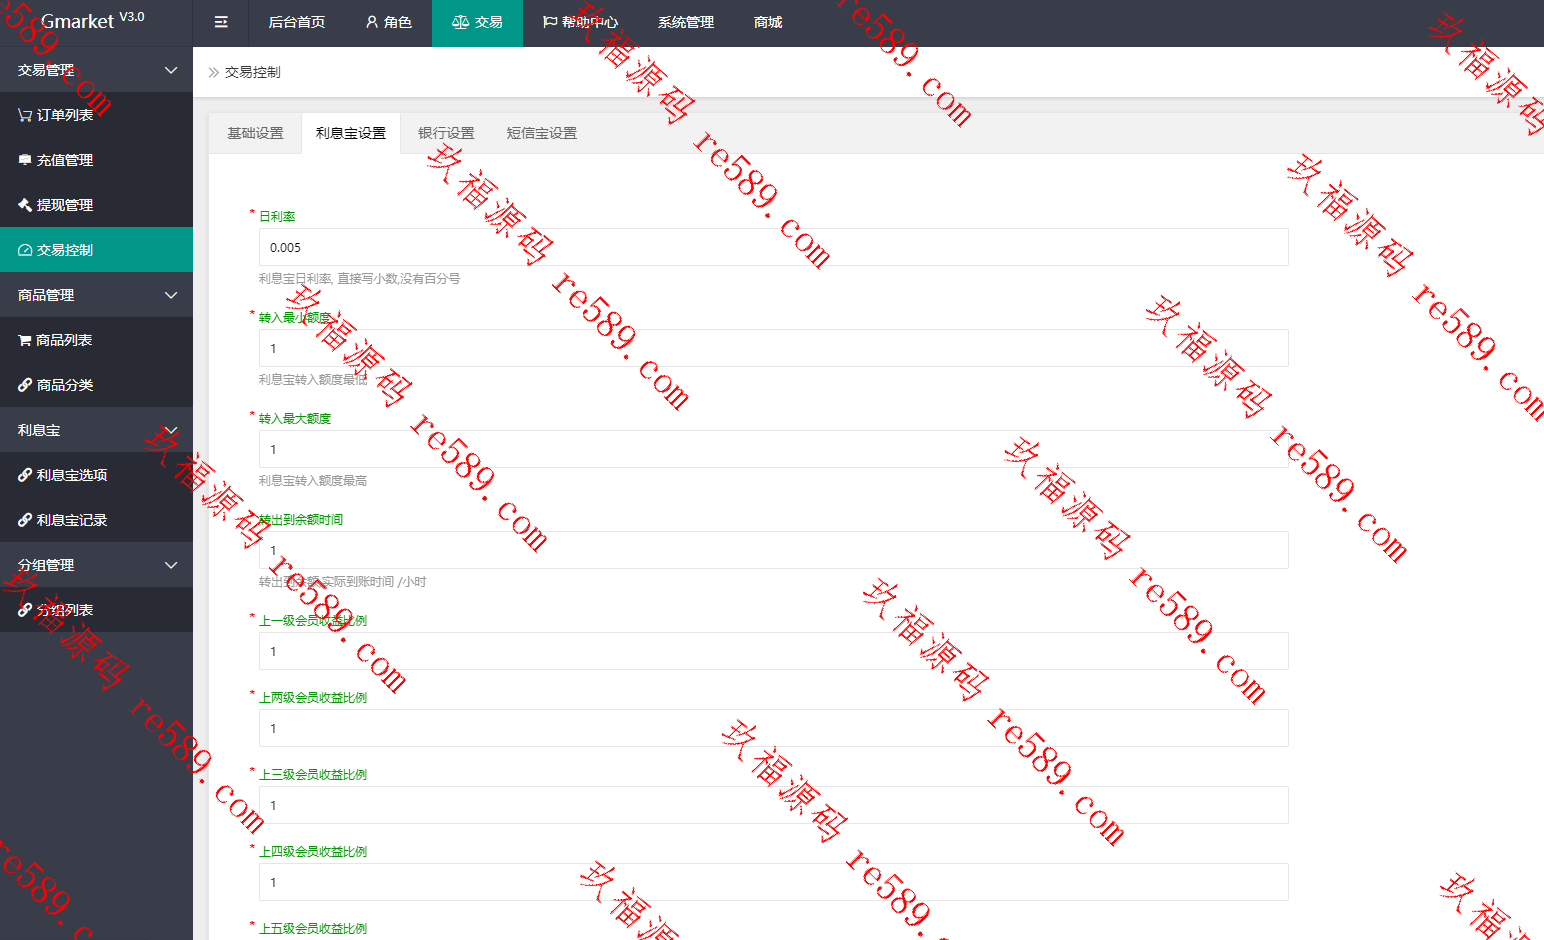Click the link icon beside 利息宝选项
Screen dimensions: 1544x940
click(x=25, y=475)
